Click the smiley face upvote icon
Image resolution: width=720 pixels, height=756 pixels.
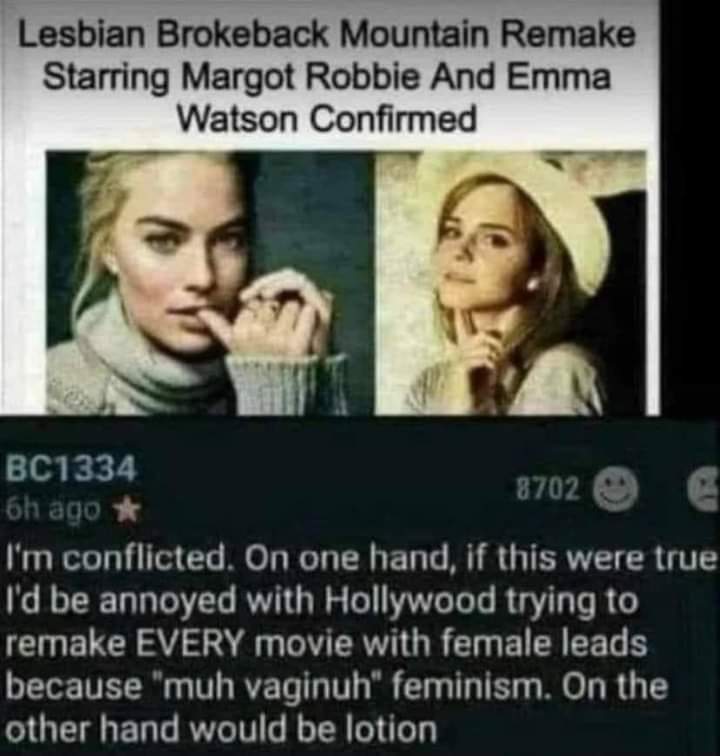(x=615, y=487)
